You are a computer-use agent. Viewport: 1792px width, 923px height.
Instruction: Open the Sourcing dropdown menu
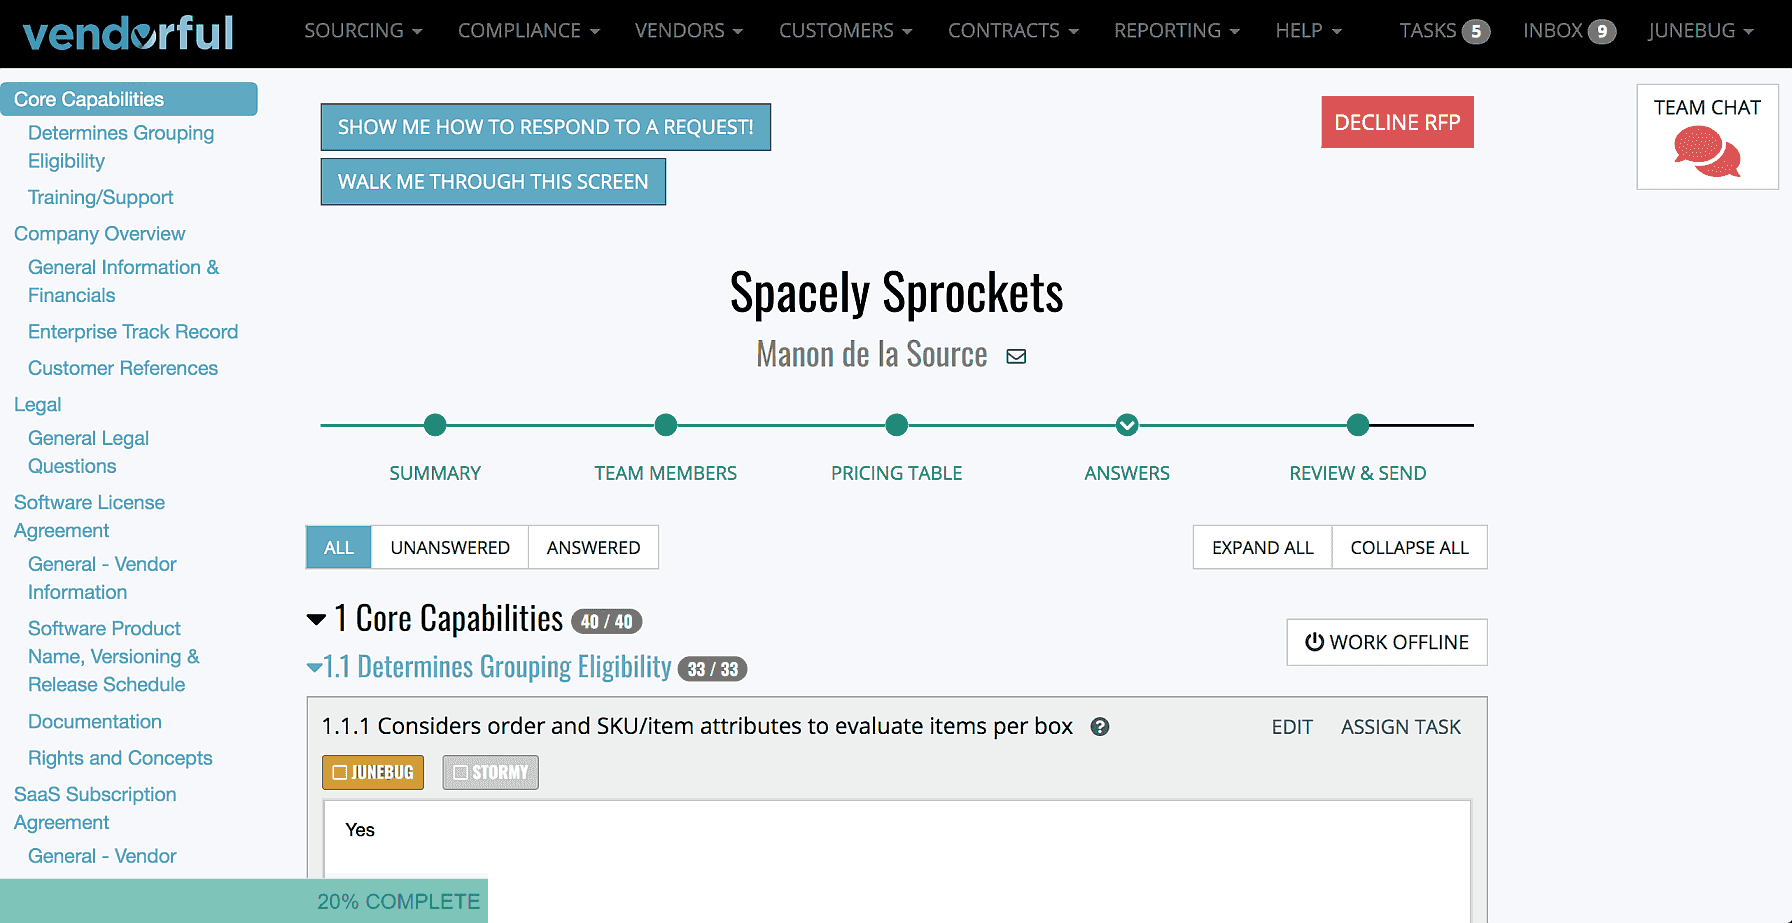(363, 31)
